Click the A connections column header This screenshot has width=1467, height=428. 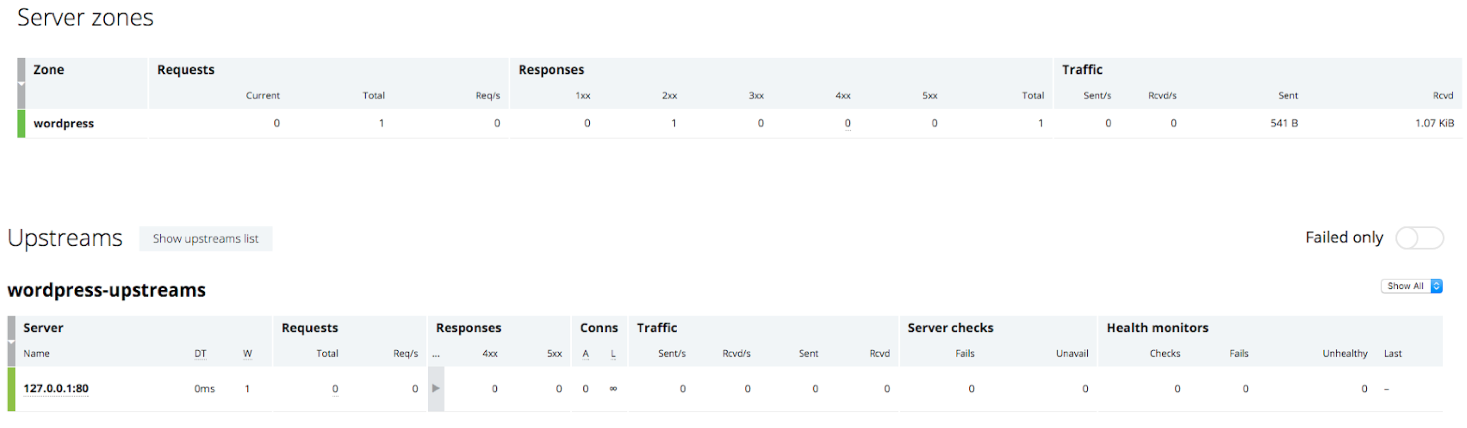(586, 354)
